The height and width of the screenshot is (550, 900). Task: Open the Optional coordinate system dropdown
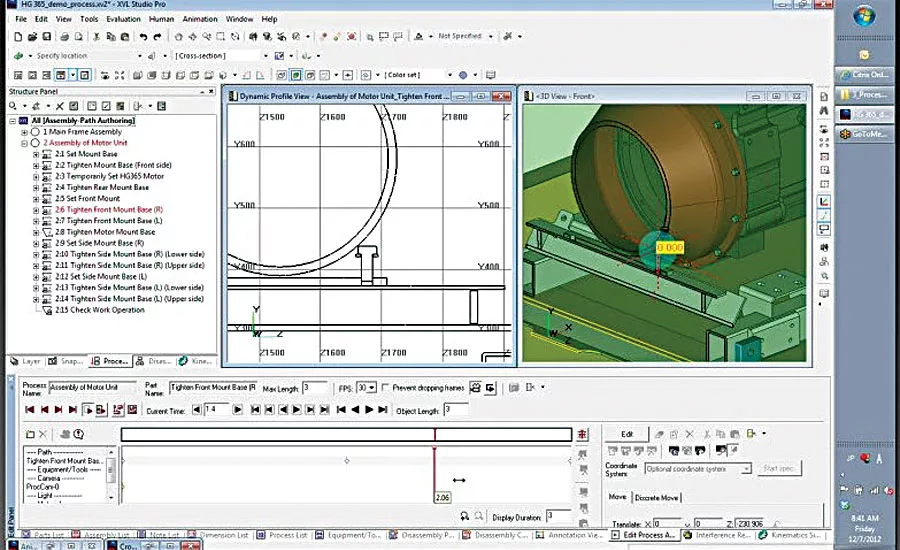[x=746, y=469]
